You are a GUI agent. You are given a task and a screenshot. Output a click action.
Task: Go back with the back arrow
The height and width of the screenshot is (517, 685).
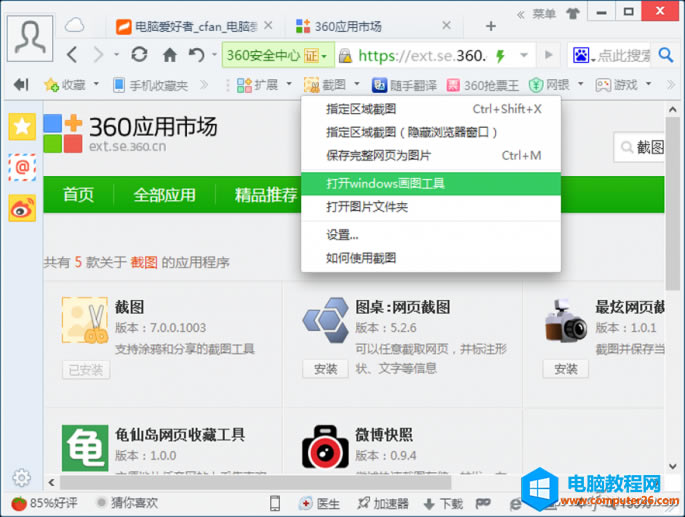(x=72, y=55)
